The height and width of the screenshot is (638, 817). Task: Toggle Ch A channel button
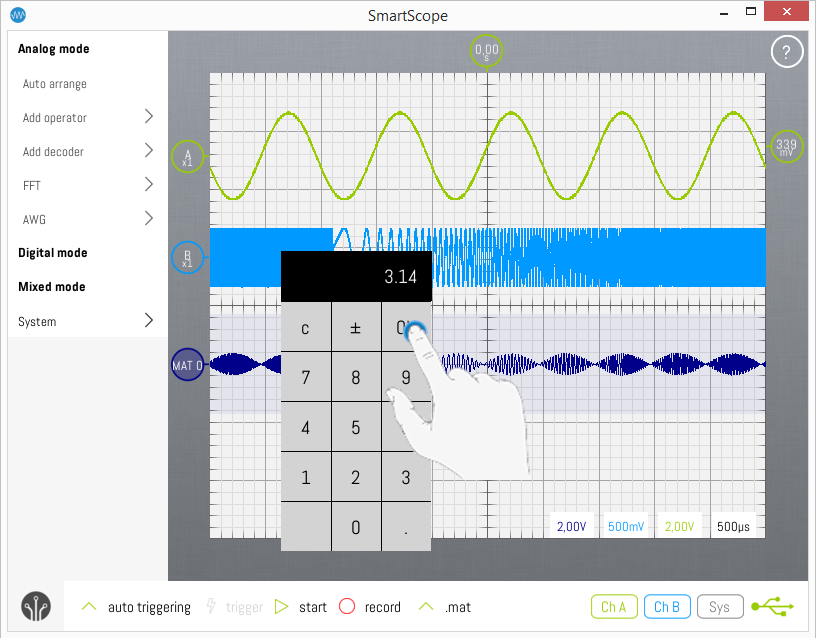pyautogui.click(x=613, y=607)
